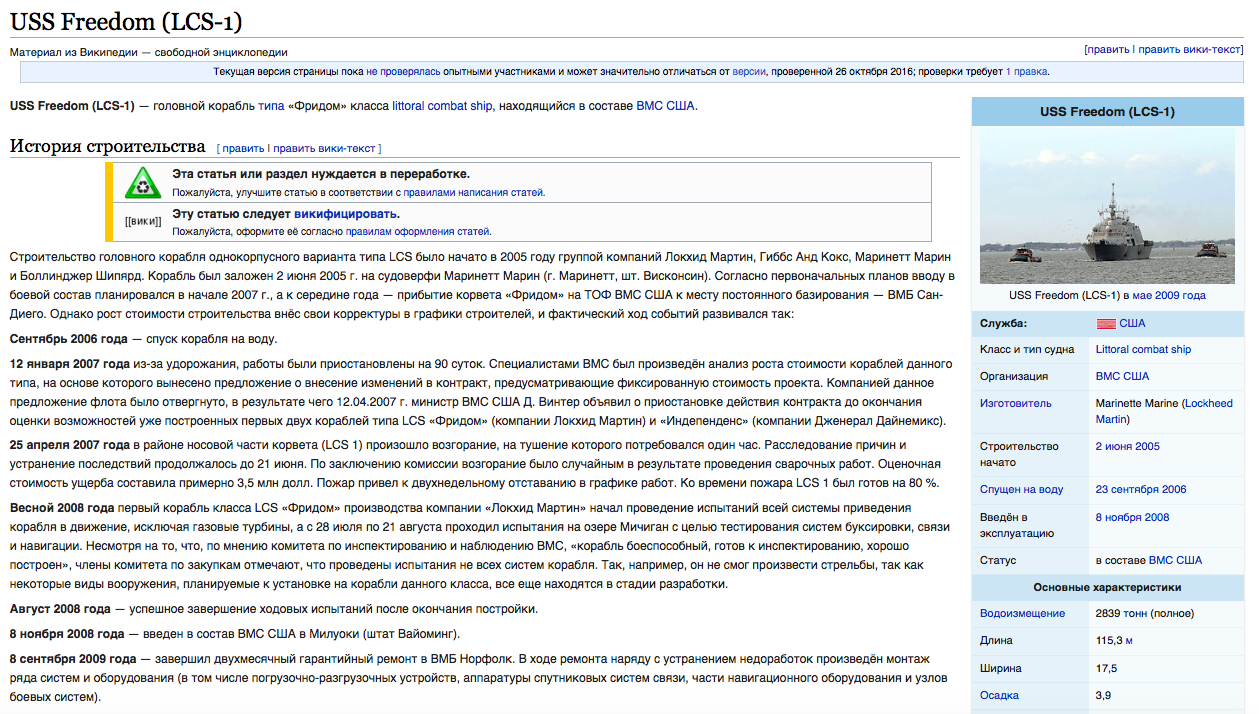This screenshot has height=714, width=1259.
Task: Click the 'Основные характеристики' infobox subheader
Action: pos(1107,588)
